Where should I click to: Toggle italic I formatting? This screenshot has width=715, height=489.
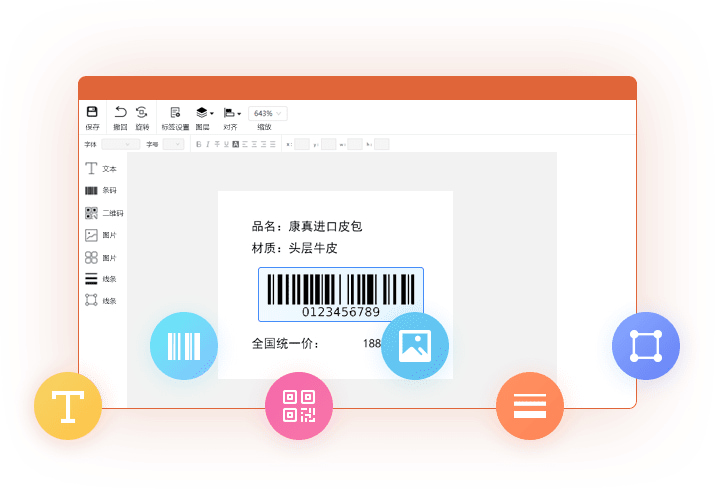(207, 145)
